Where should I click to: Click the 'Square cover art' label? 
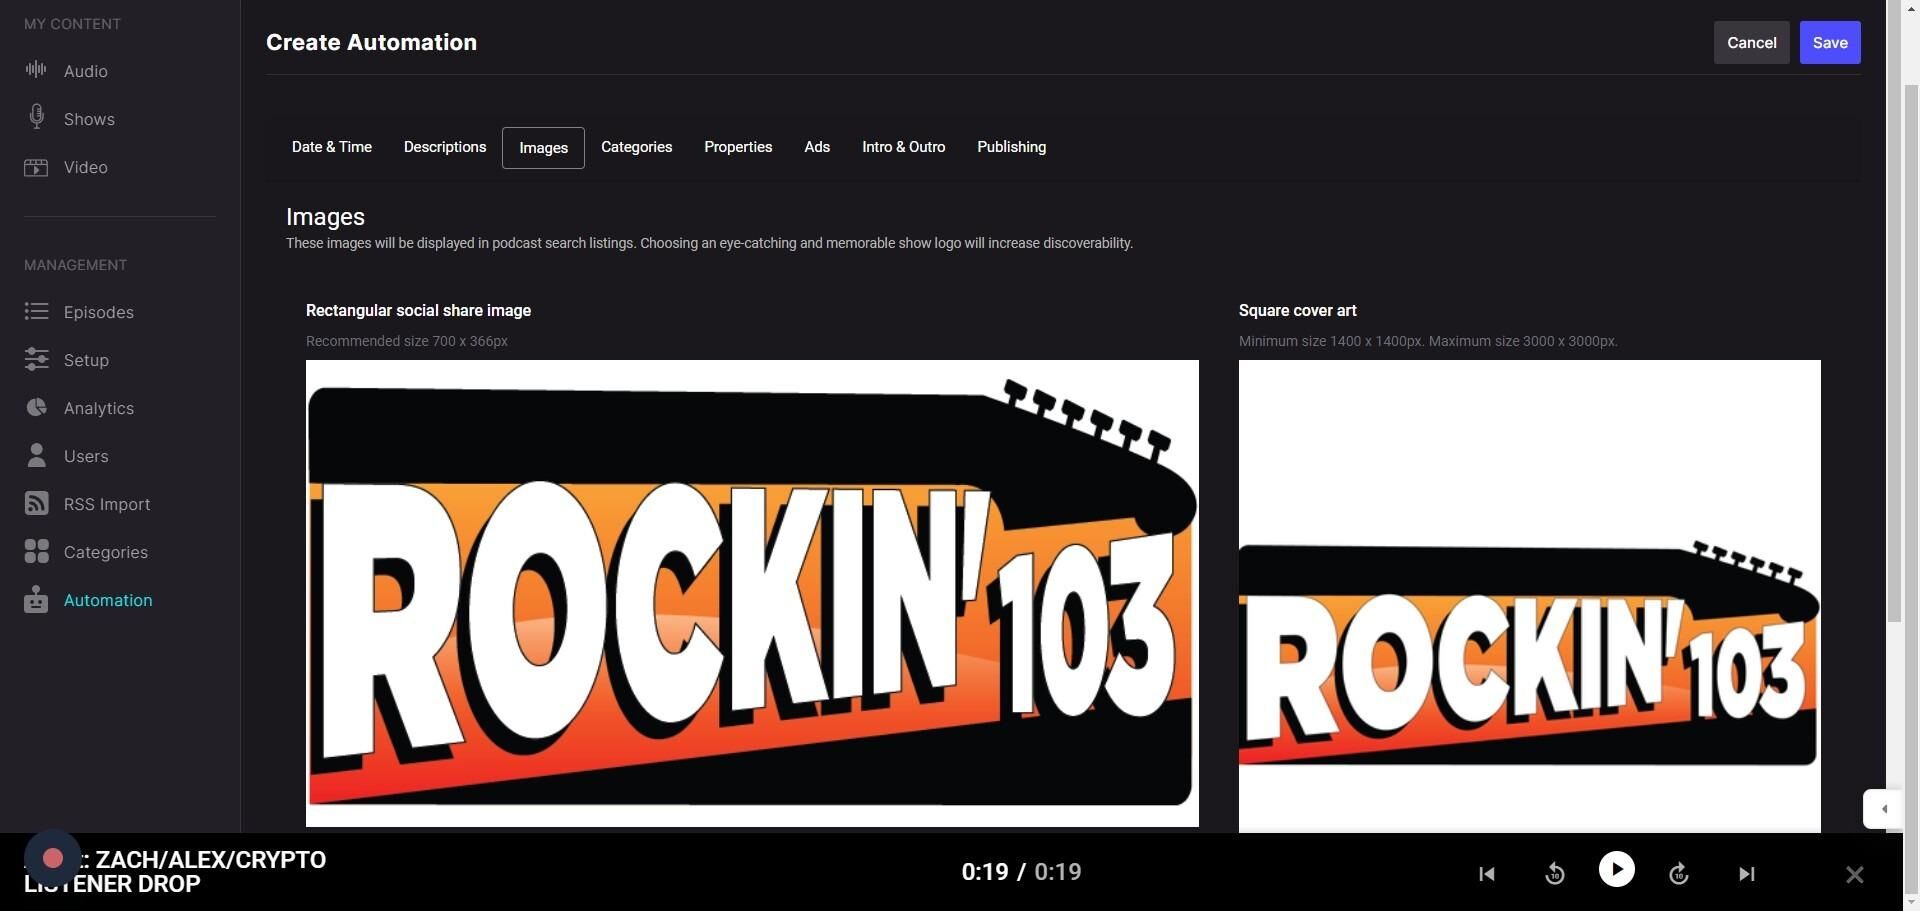pyautogui.click(x=1297, y=311)
